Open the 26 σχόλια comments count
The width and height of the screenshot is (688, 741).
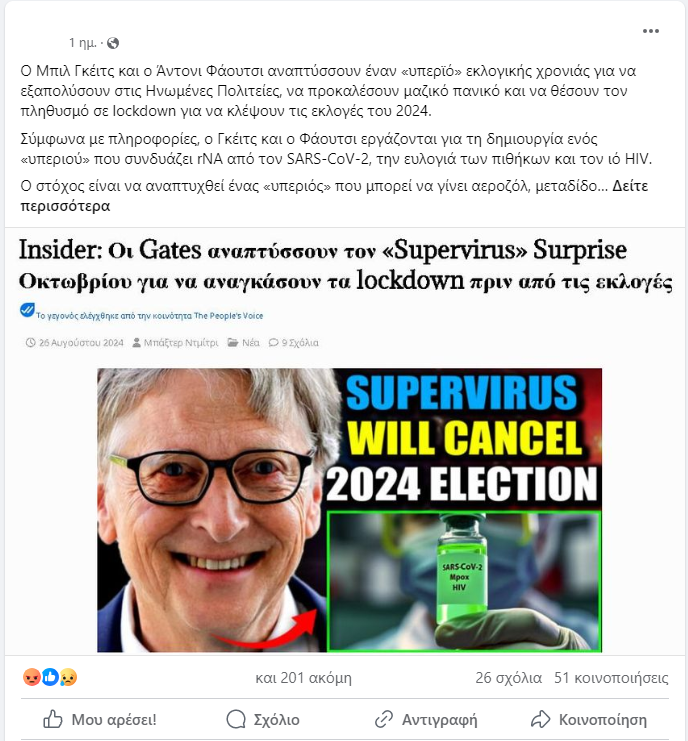click(508, 678)
